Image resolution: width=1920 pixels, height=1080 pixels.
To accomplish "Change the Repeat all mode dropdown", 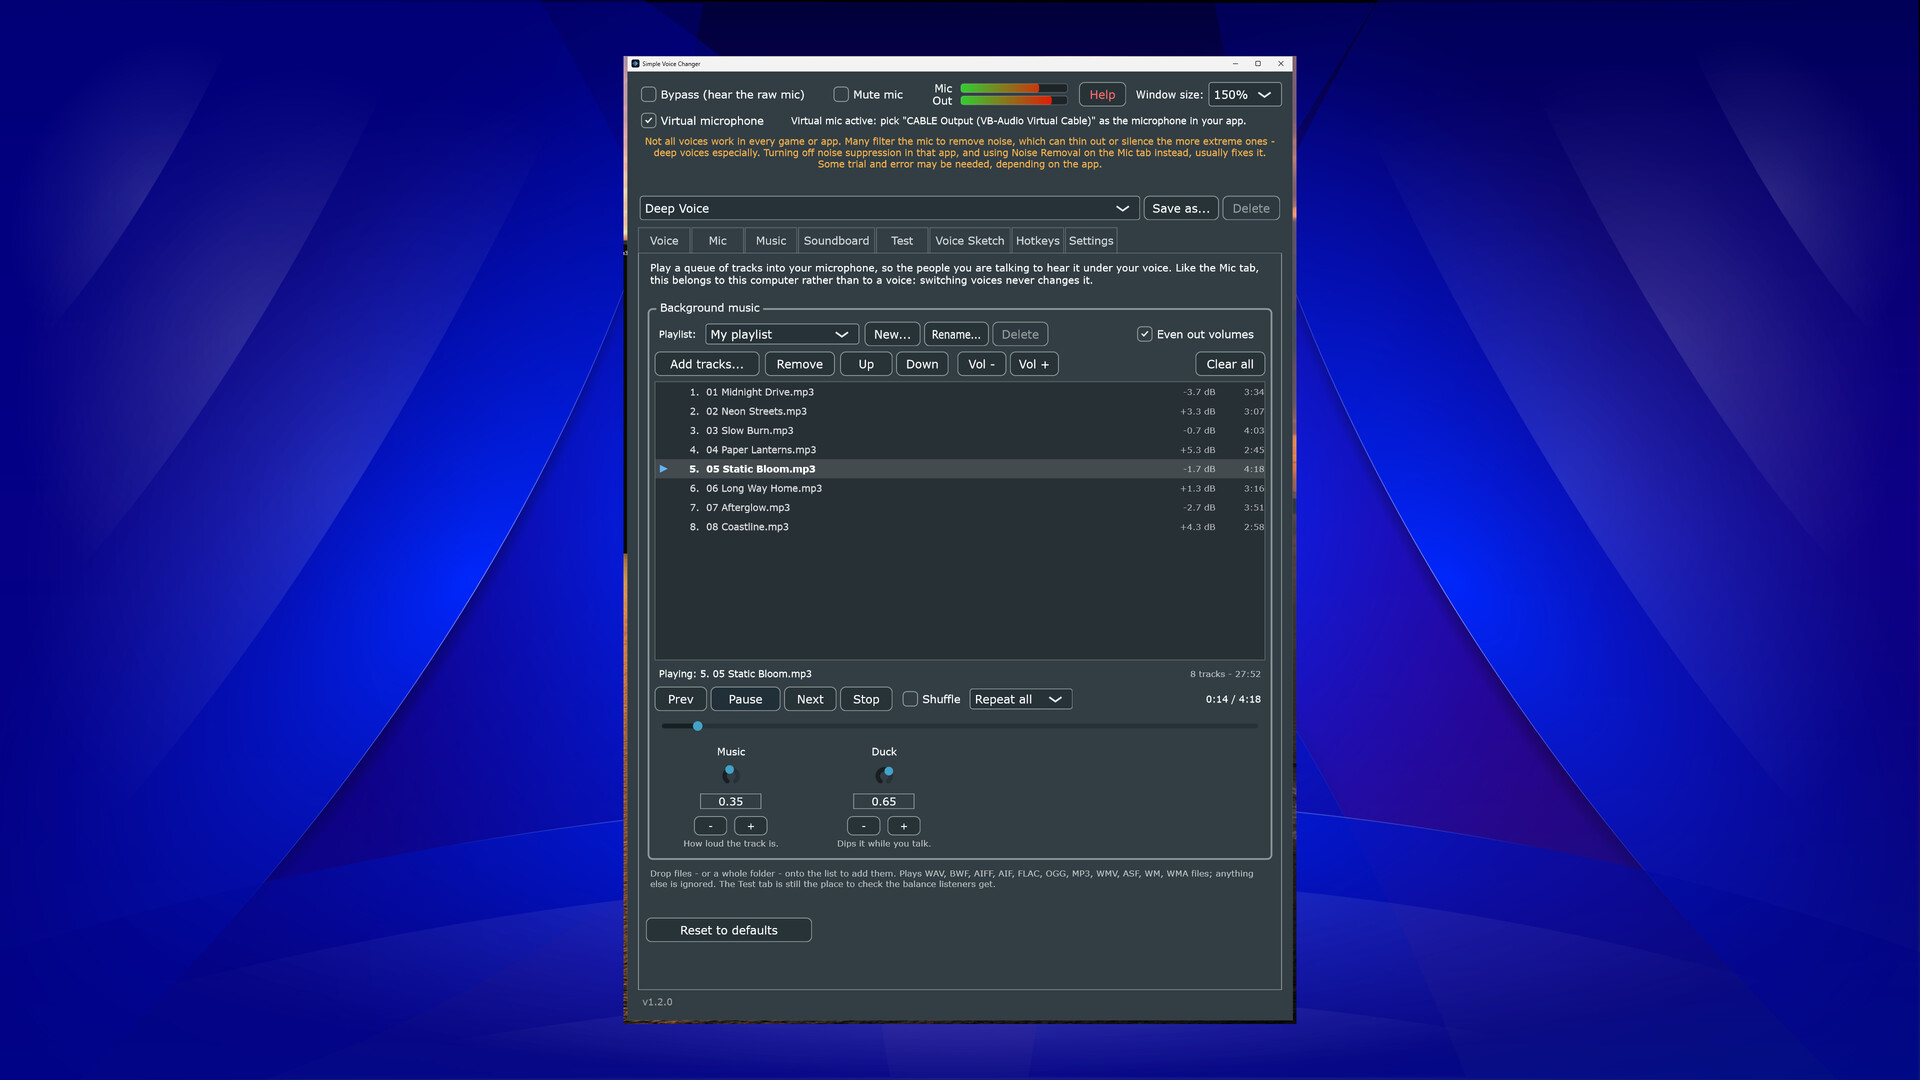I will click(x=1020, y=699).
